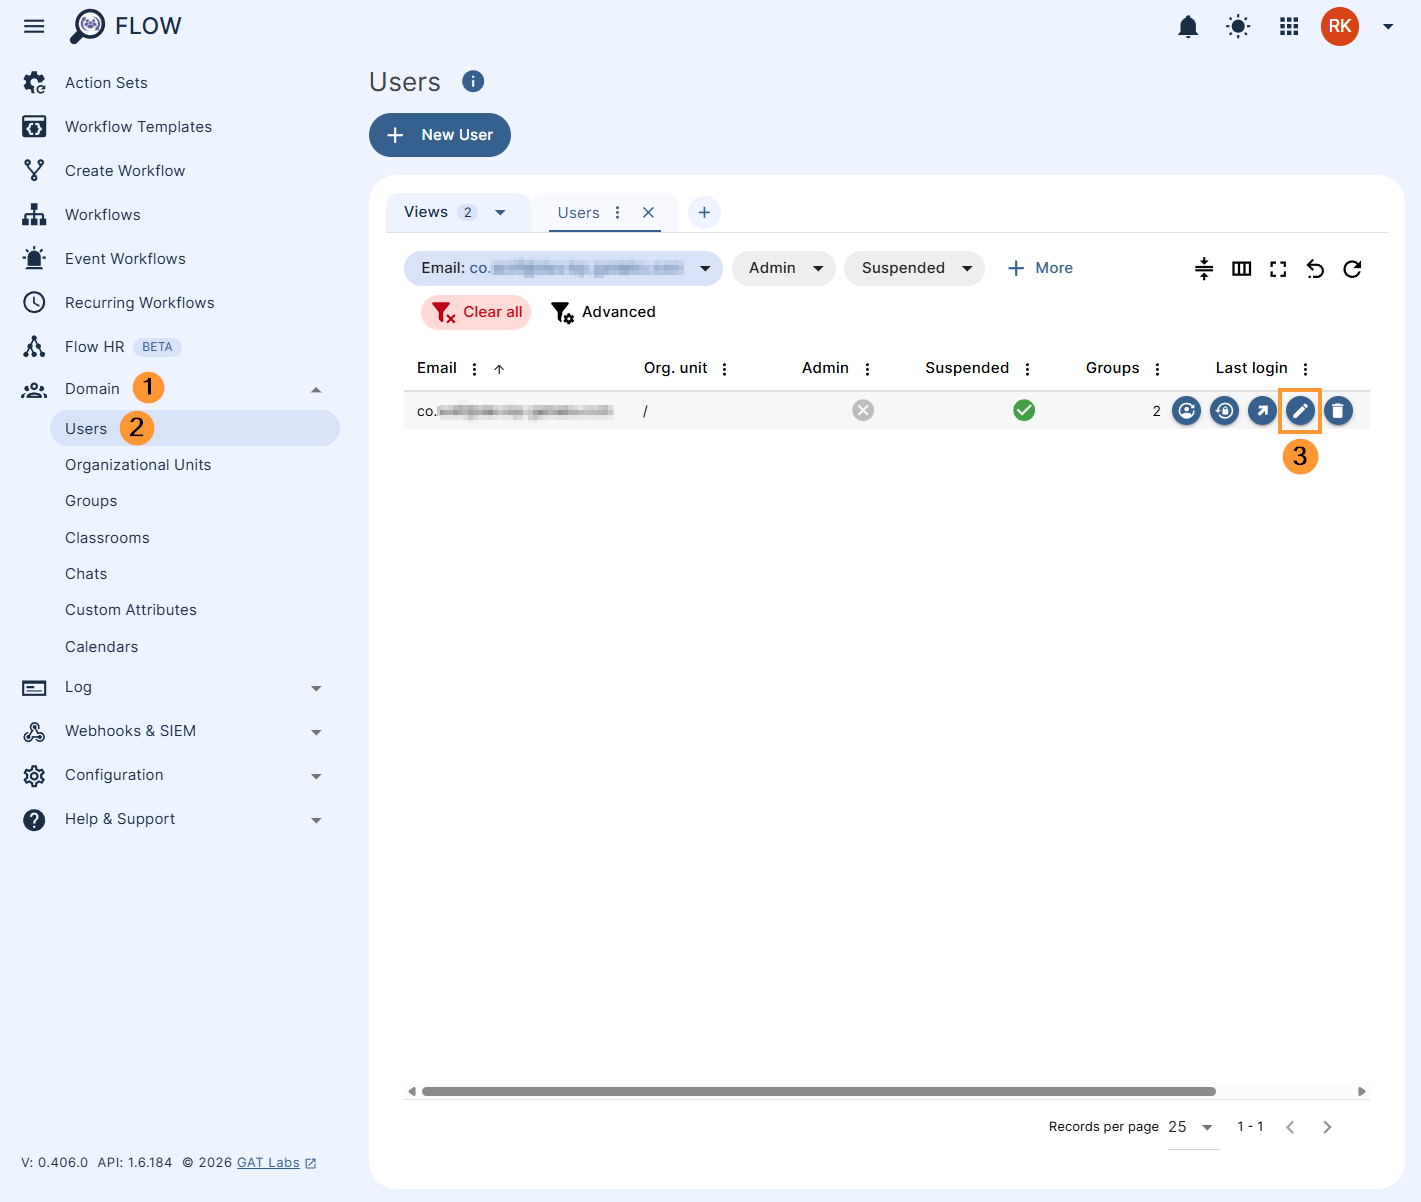The width and height of the screenshot is (1421, 1202).
Task: Open the Admin filter dropdown
Action: (783, 268)
